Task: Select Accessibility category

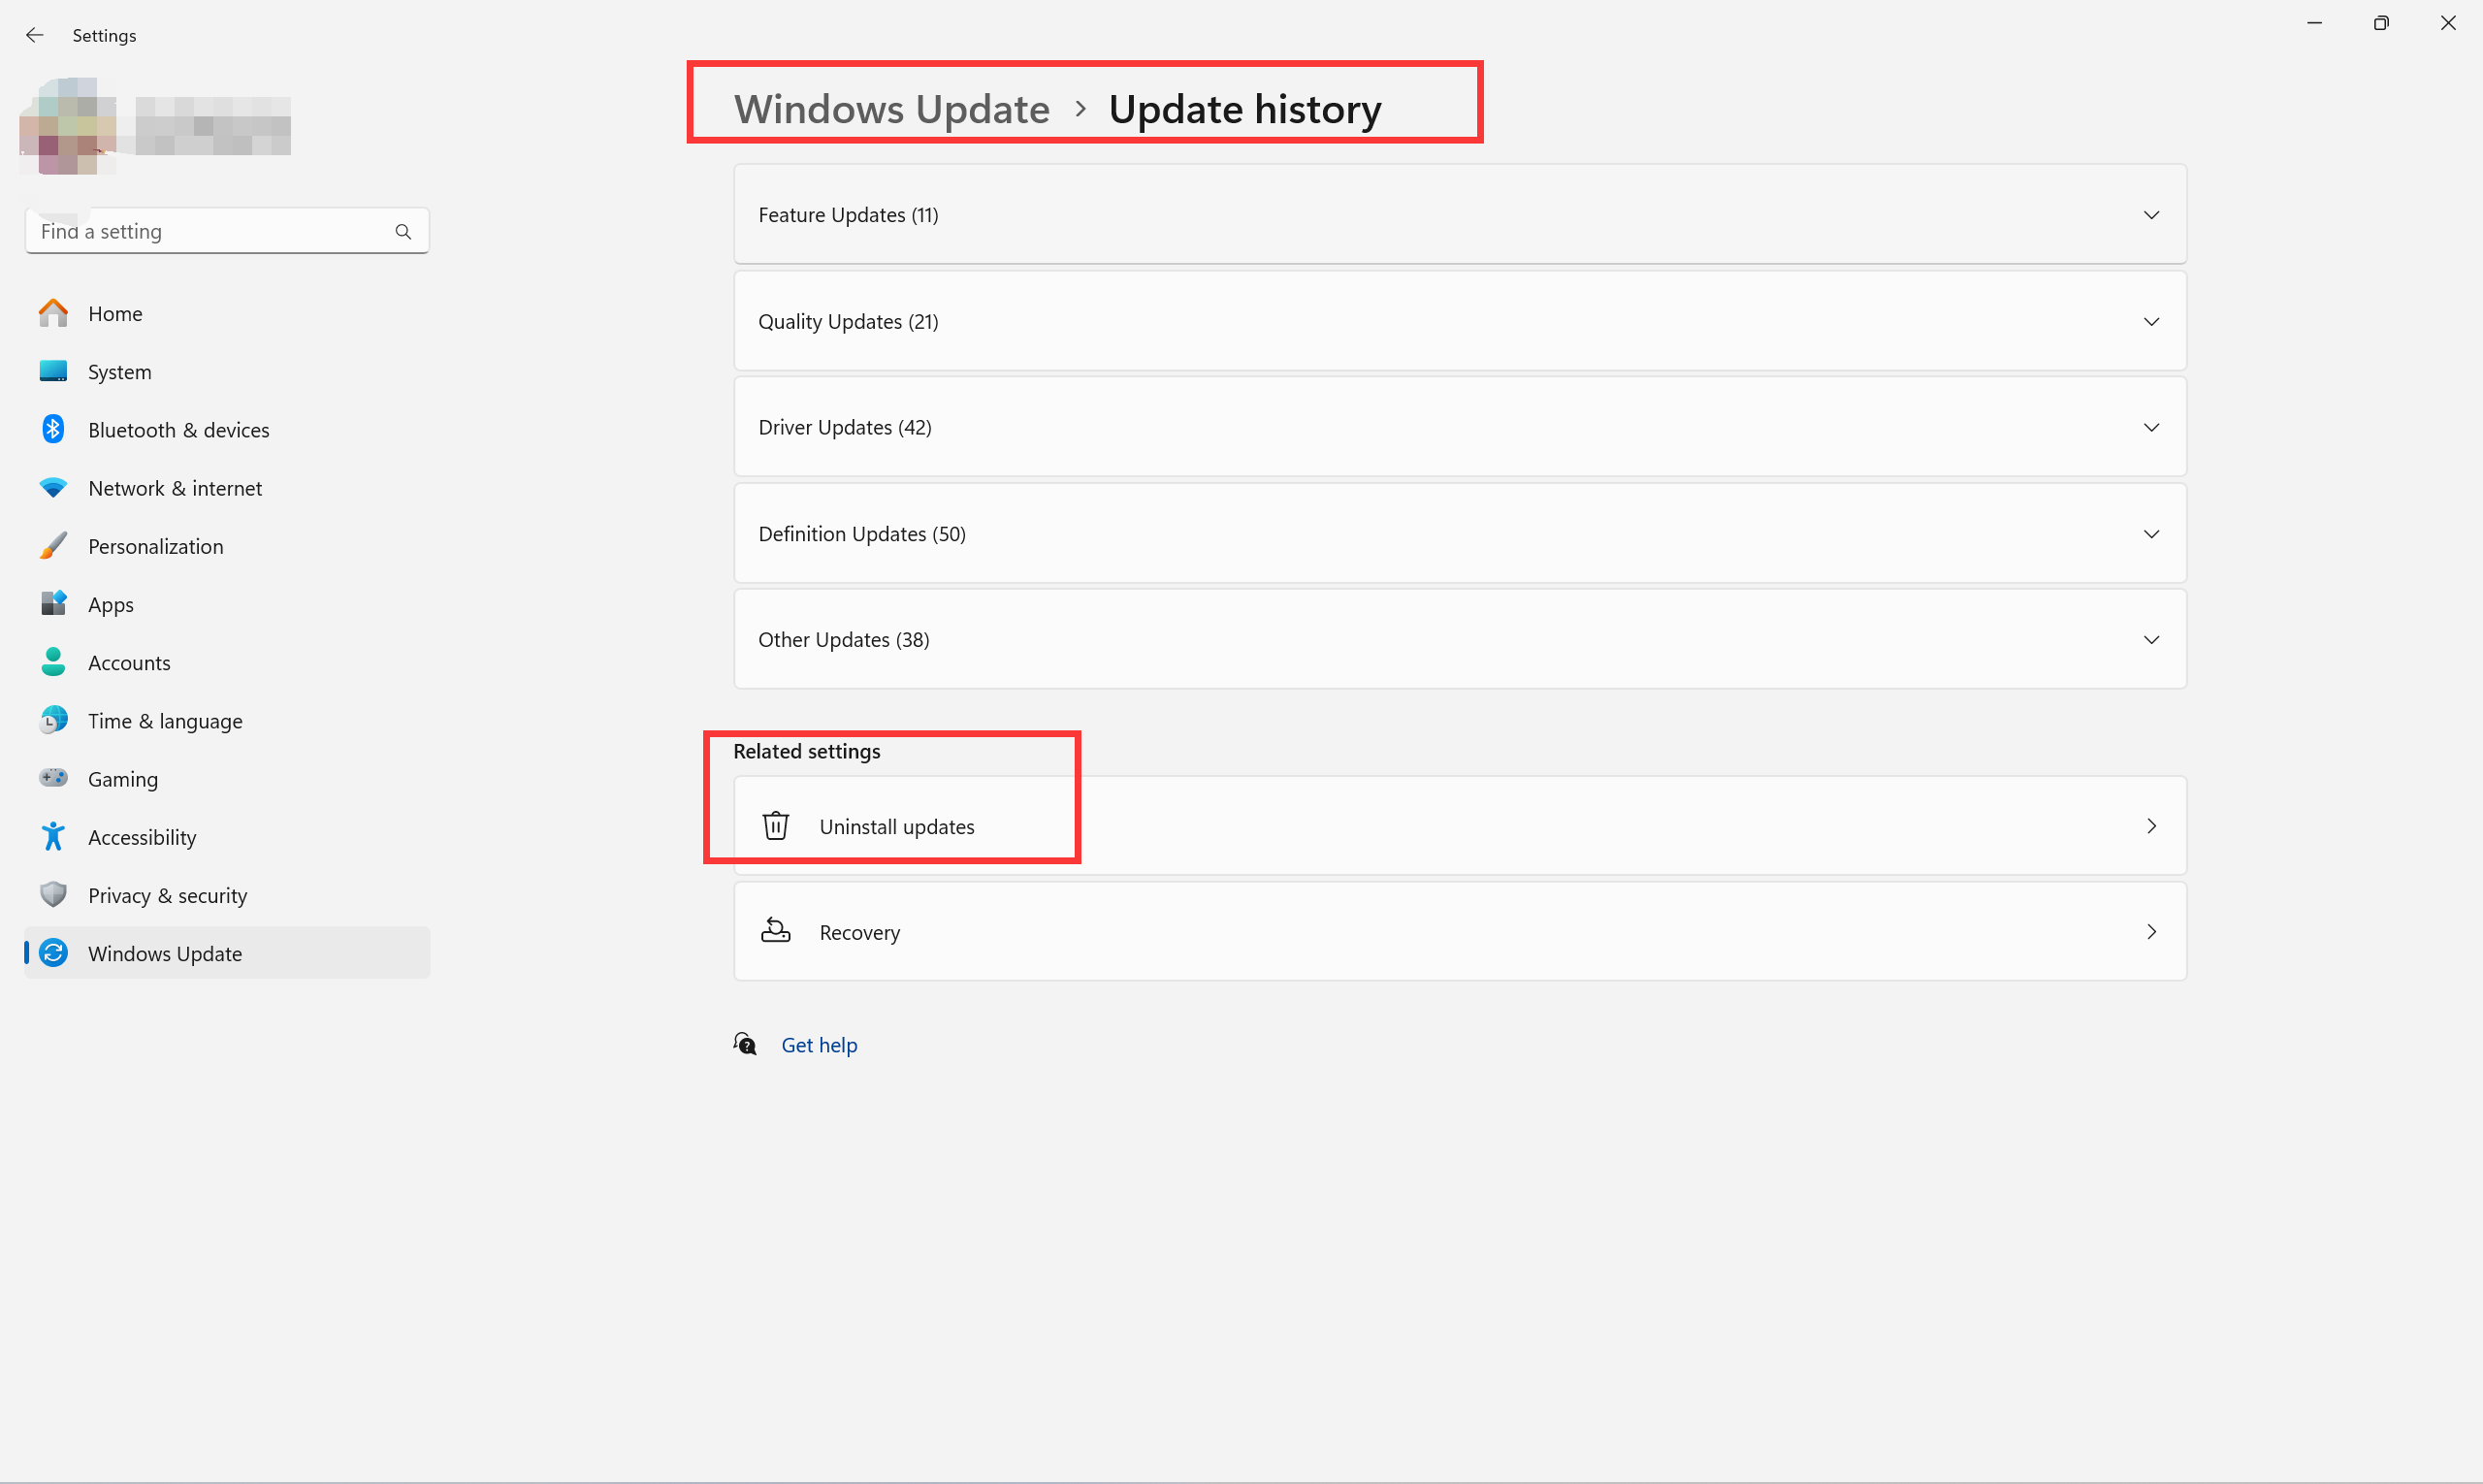Action: [x=227, y=836]
